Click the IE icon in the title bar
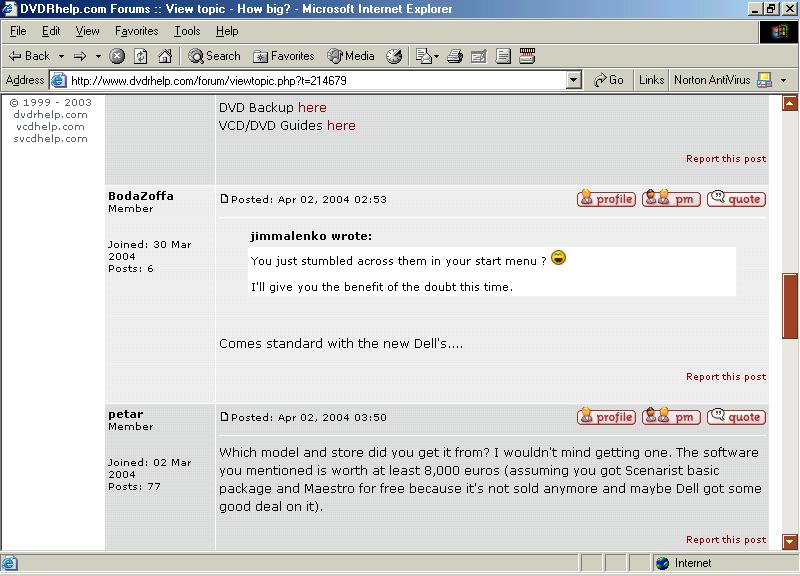800x576 pixels. click(10, 9)
